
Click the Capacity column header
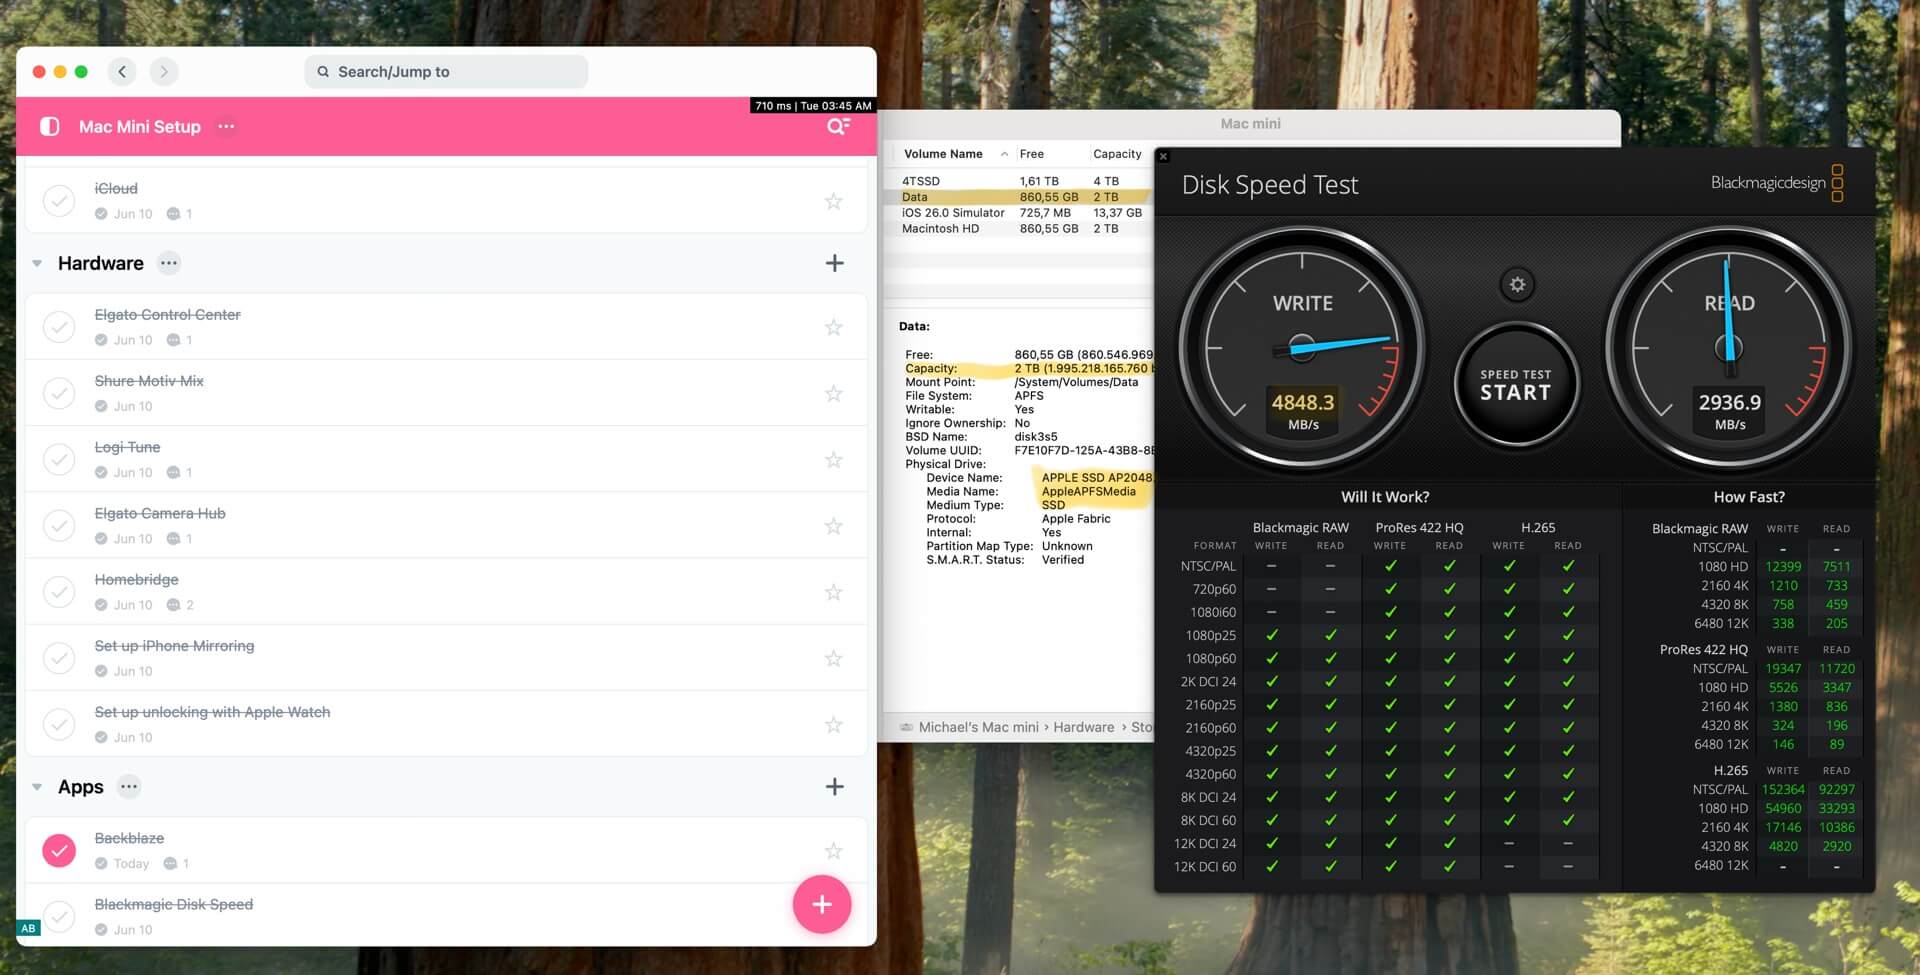pos(1117,154)
